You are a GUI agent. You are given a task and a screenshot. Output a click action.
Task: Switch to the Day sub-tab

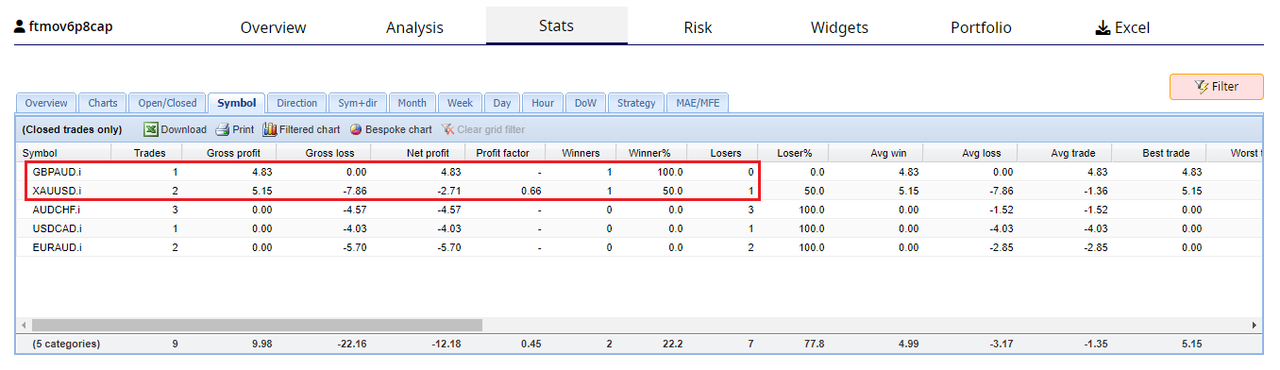coord(502,103)
